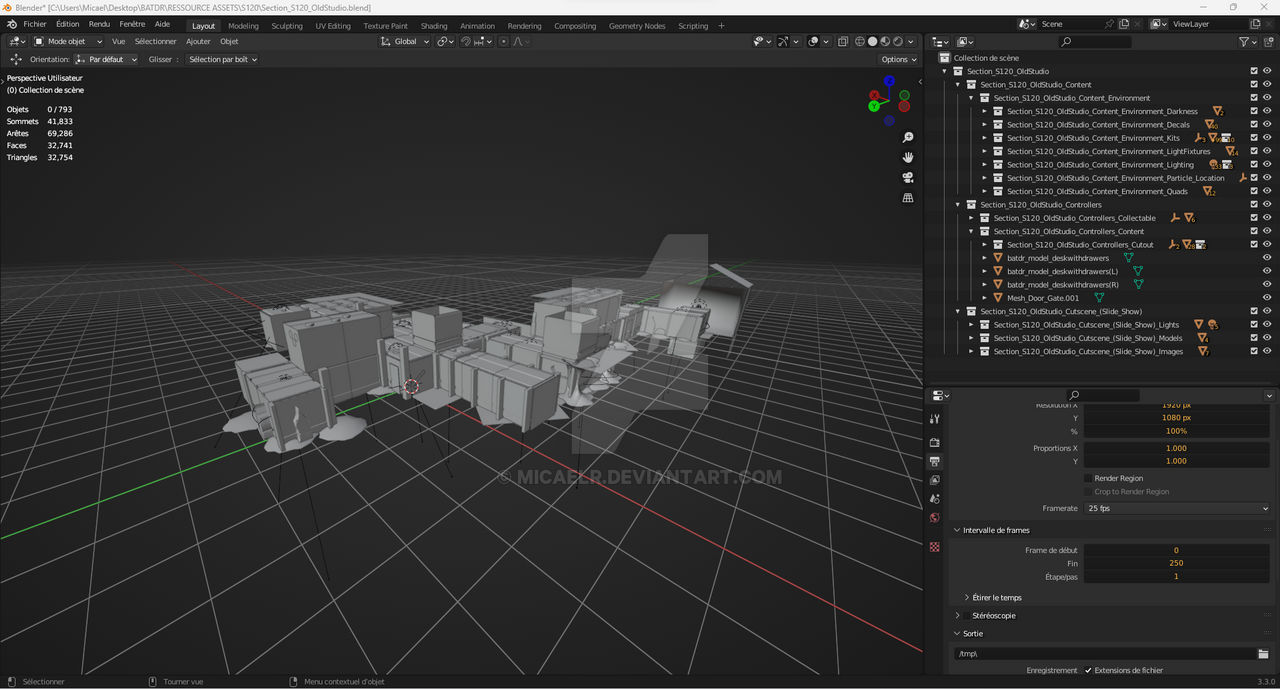Enable the Render Region checkbox
Image resolution: width=1280 pixels, height=689 pixels.
pos(1088,478)
